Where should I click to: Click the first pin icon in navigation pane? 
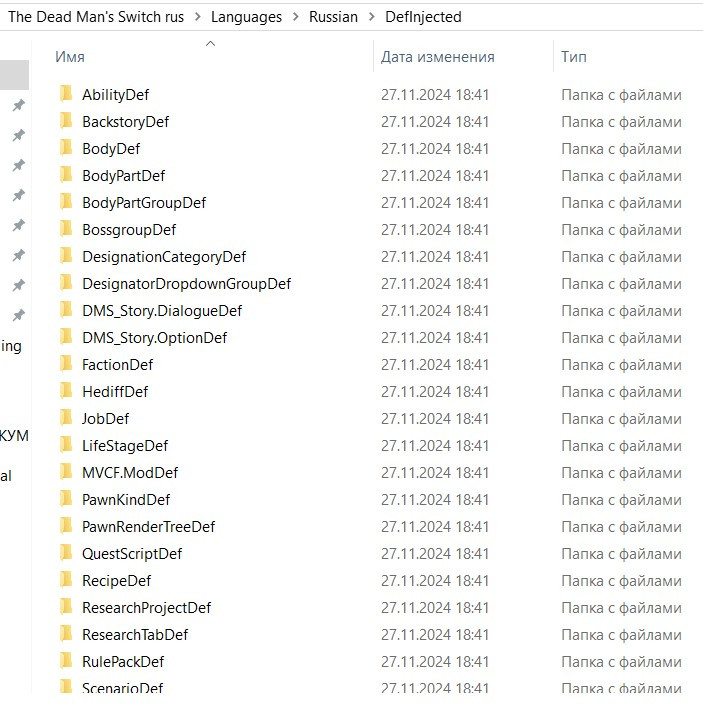(18, 105)
